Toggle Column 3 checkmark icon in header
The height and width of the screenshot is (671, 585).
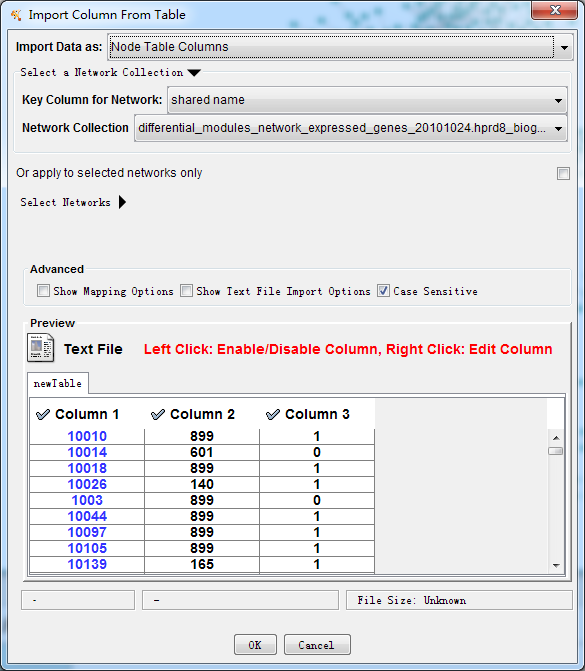click(273, 414)
